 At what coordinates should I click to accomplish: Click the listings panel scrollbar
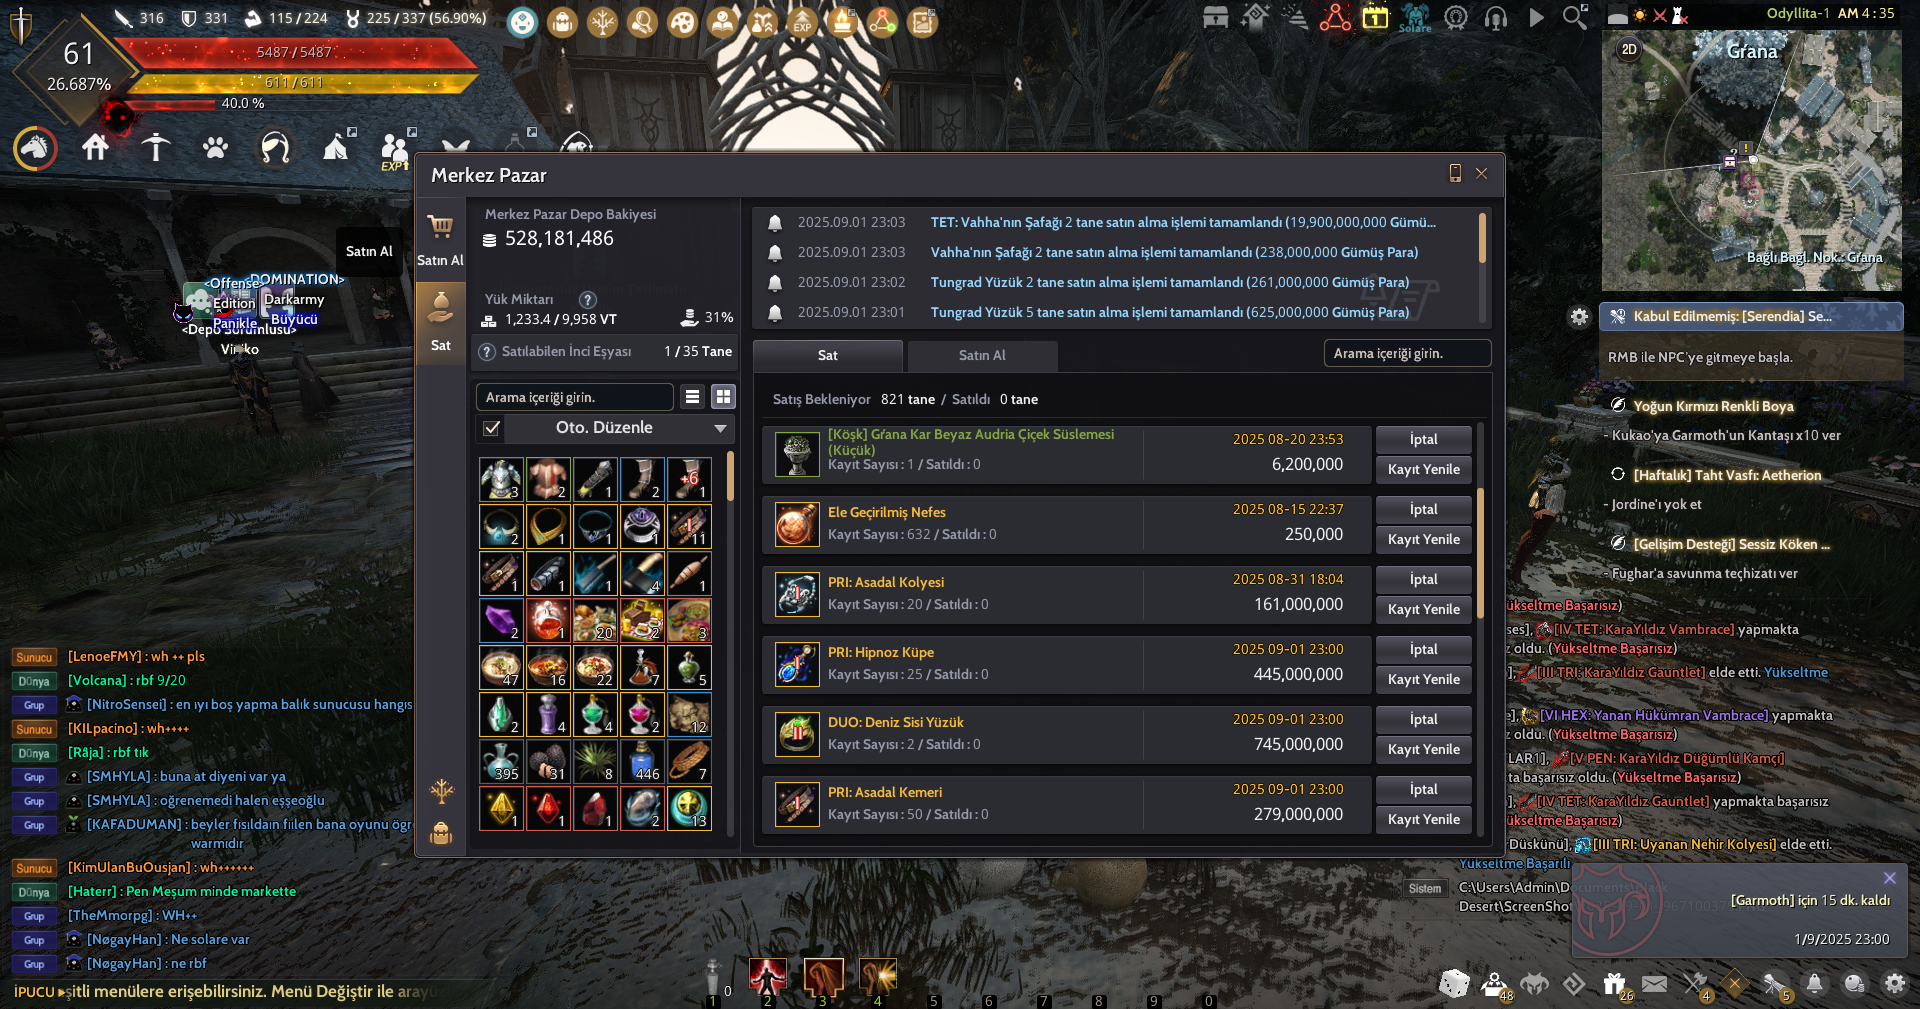pos(1481,553)
